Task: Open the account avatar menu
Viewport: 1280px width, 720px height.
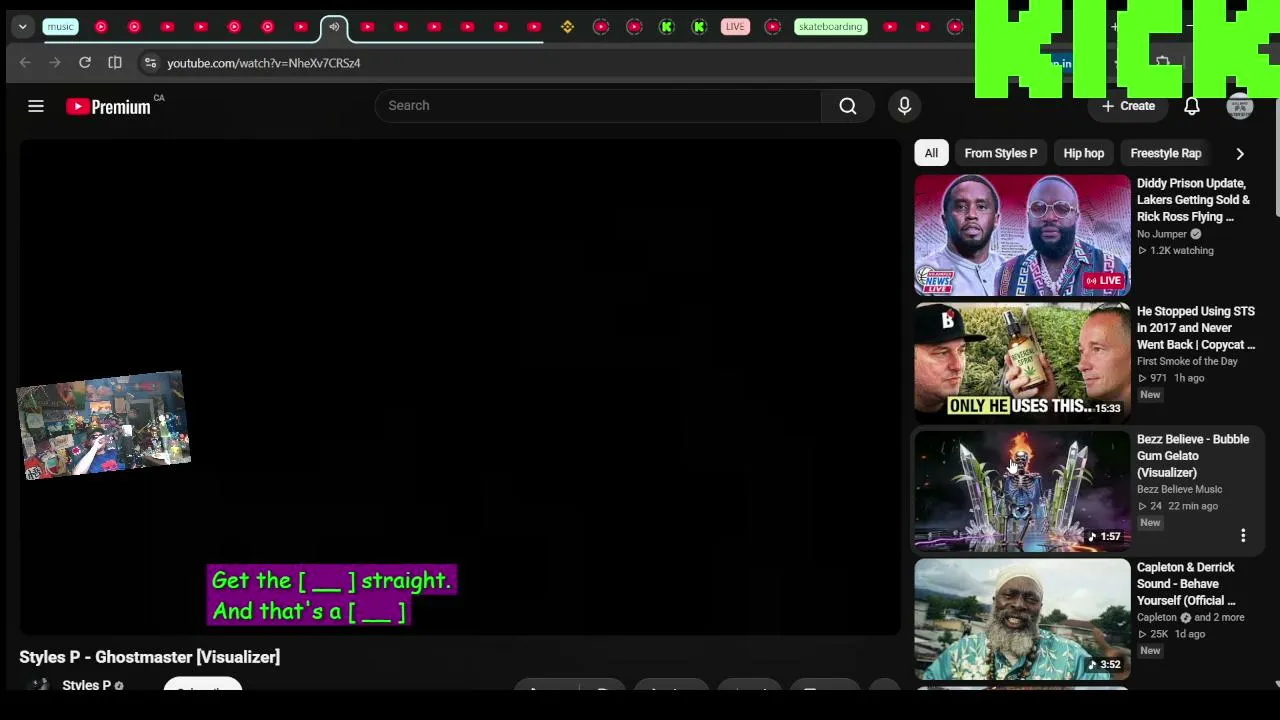Action: pos(1240,106)
